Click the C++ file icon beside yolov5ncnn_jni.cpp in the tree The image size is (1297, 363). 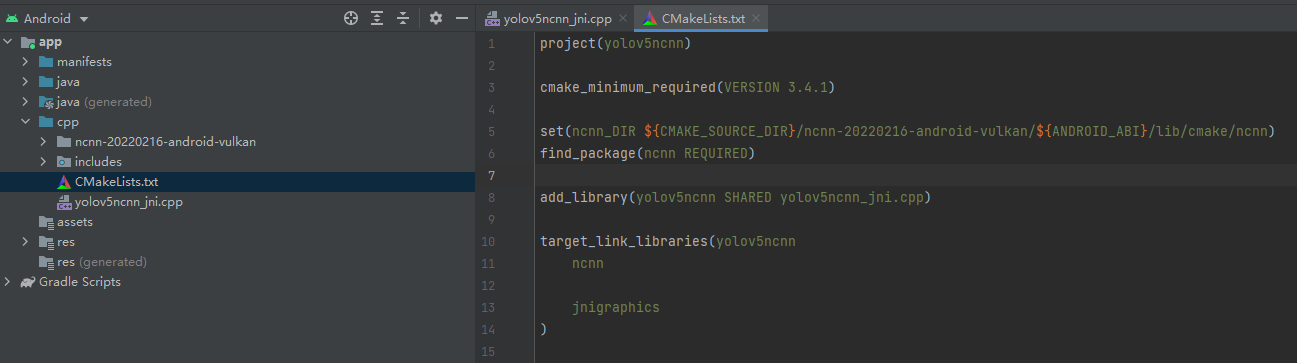click(64, 202)
